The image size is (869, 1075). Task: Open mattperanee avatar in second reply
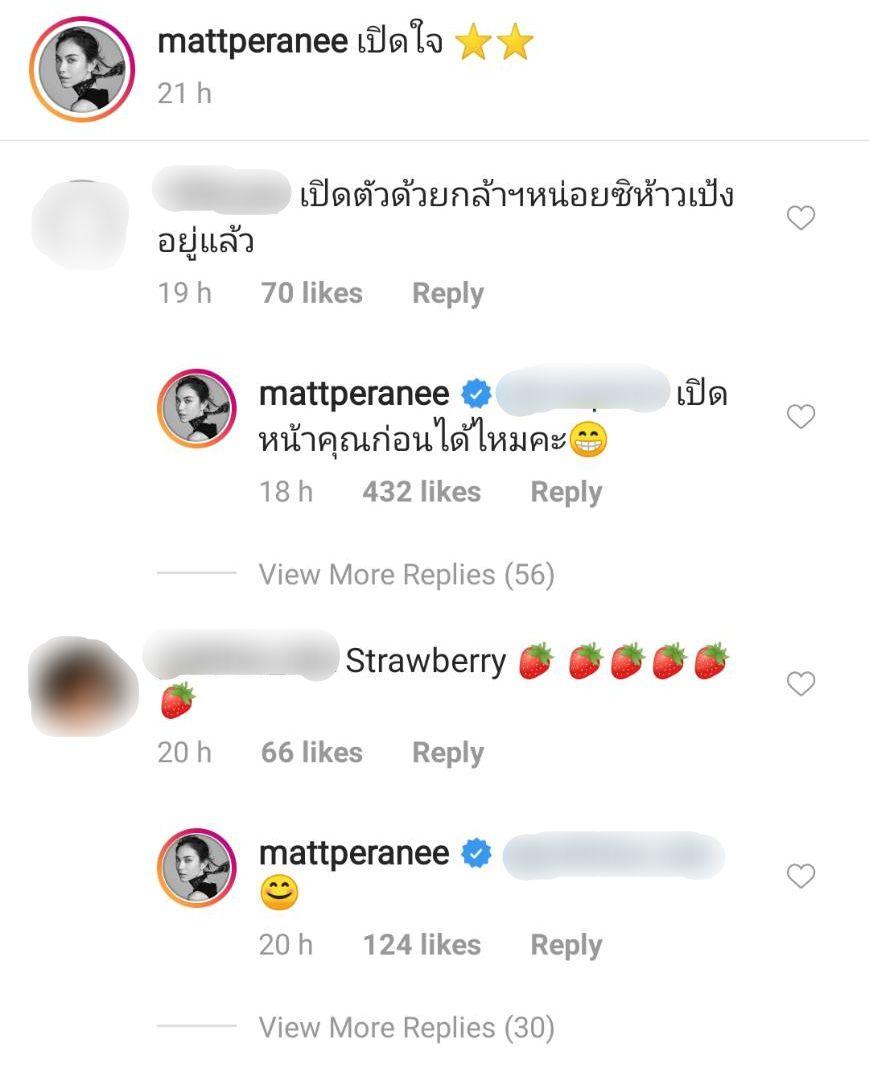pos(197,867)
